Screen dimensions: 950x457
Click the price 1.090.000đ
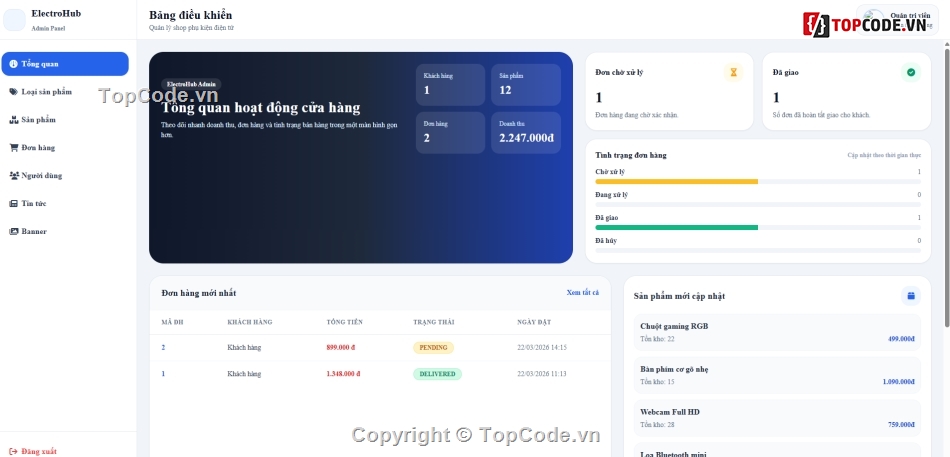899,382
